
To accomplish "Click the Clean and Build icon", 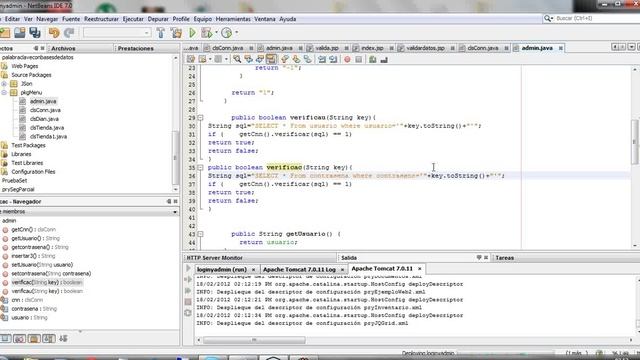I will [x=176, y=33].
